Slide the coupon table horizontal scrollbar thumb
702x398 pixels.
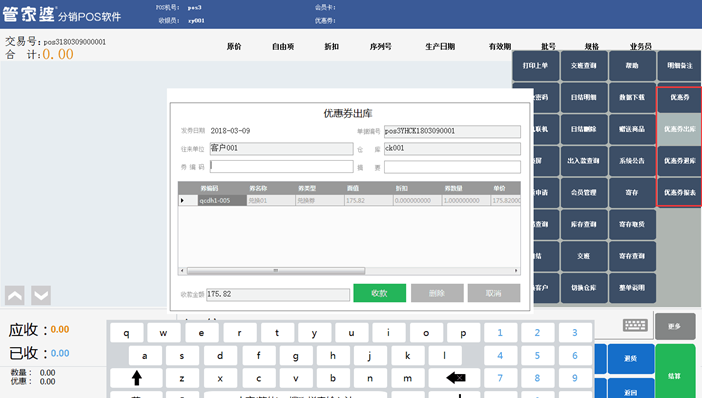click(276, 271)
